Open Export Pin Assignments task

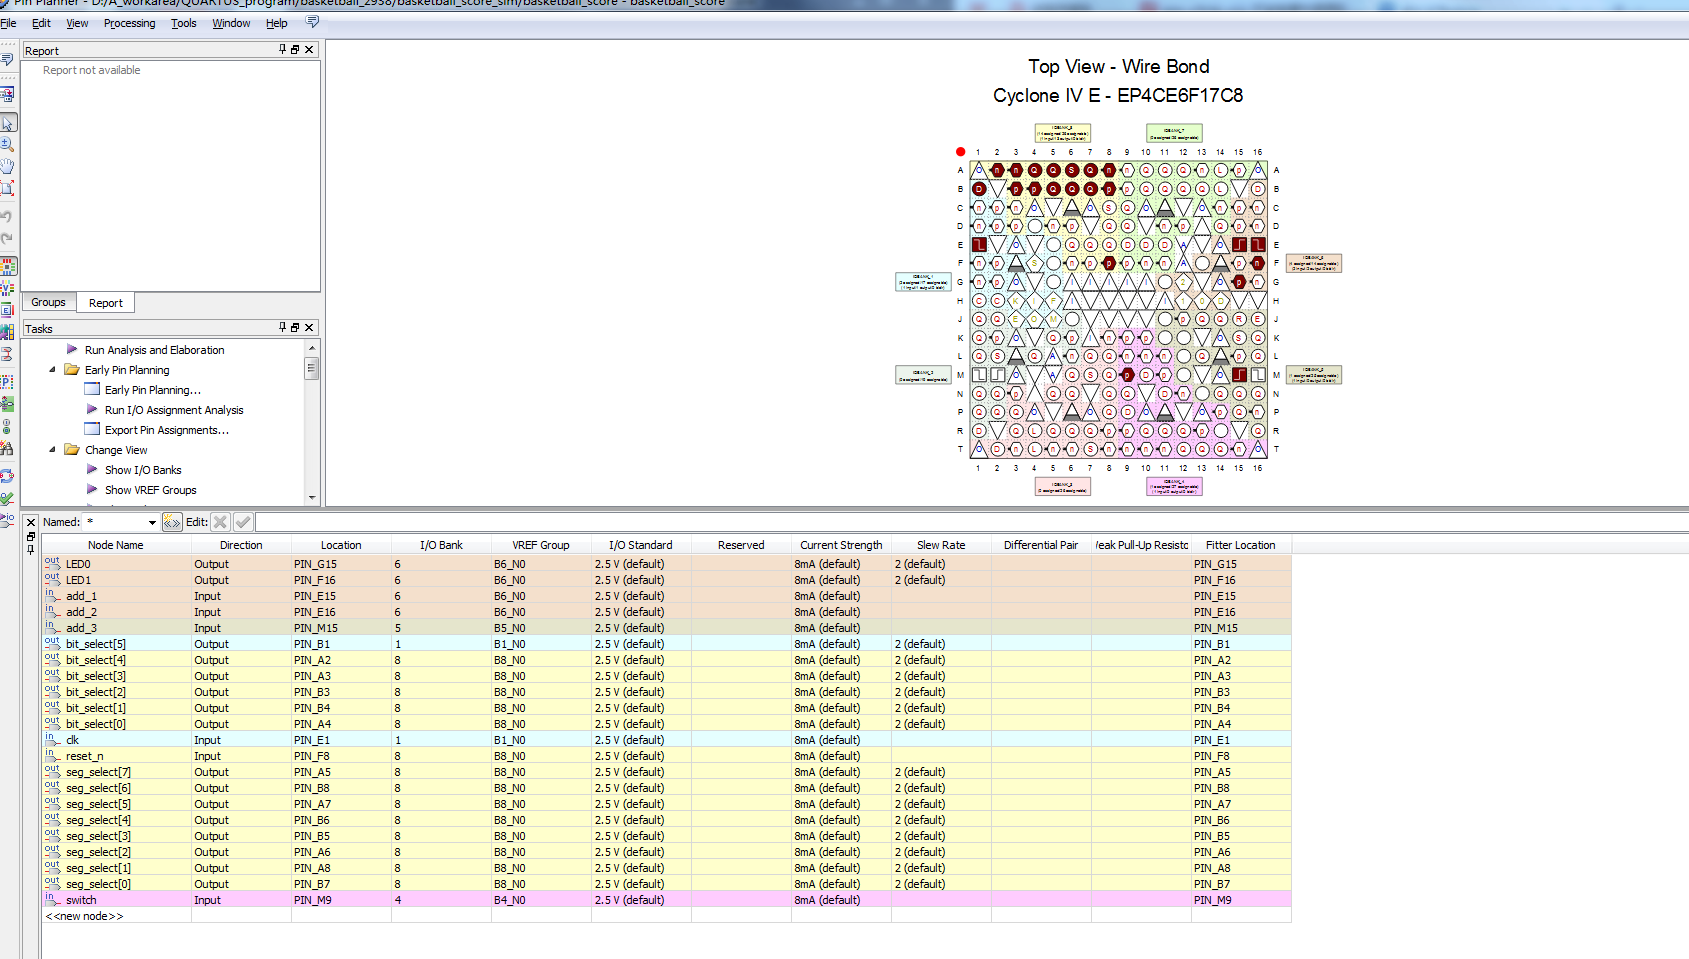pyautogui.click(x=167, y=430)
